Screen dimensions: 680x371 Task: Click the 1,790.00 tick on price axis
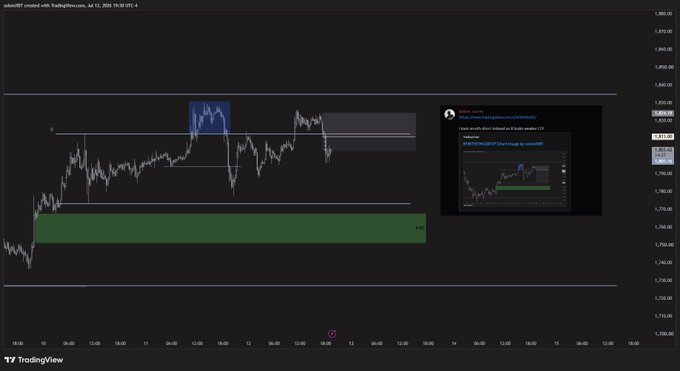click(x=664, y=174)
